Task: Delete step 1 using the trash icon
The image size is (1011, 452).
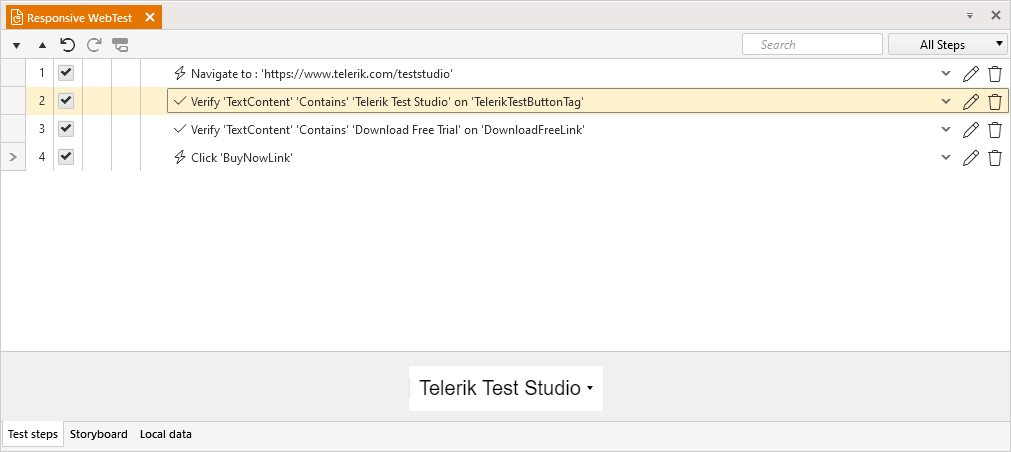Action: pos(995,74)
